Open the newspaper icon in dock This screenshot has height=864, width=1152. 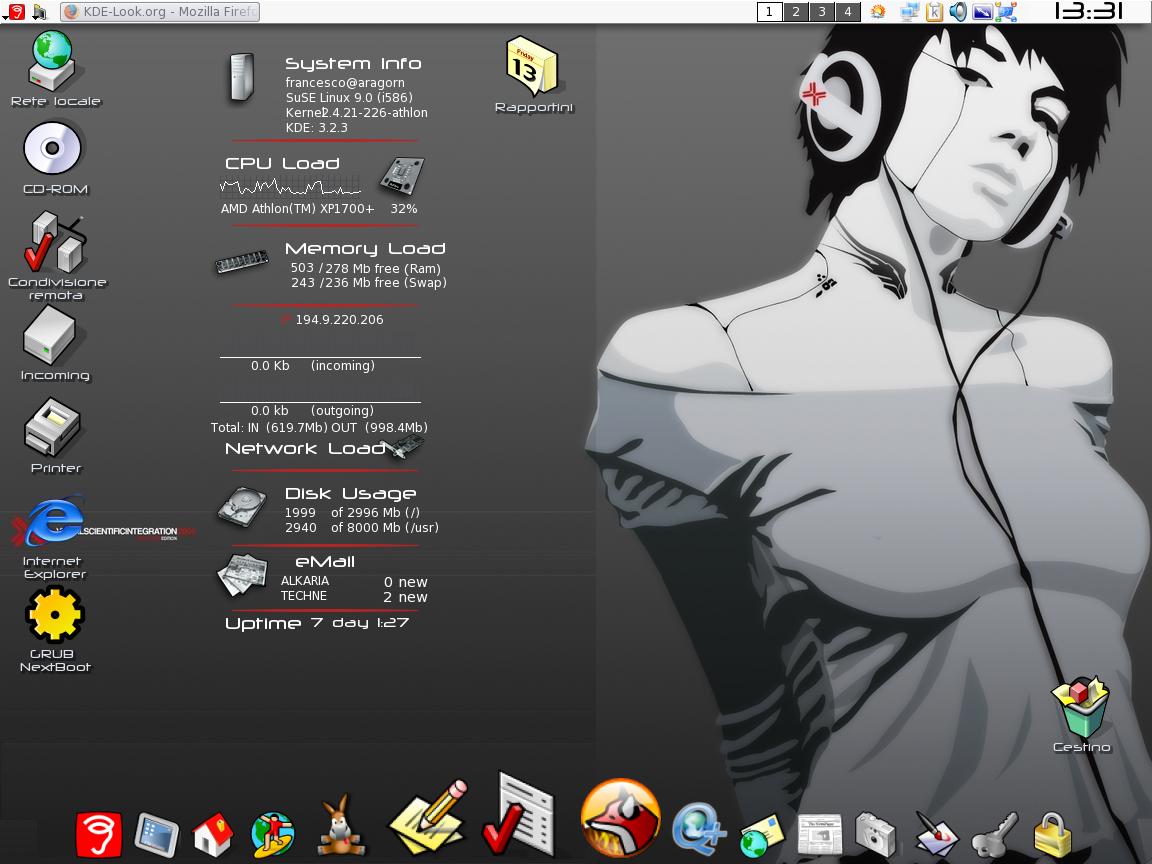tap(819, 835)
